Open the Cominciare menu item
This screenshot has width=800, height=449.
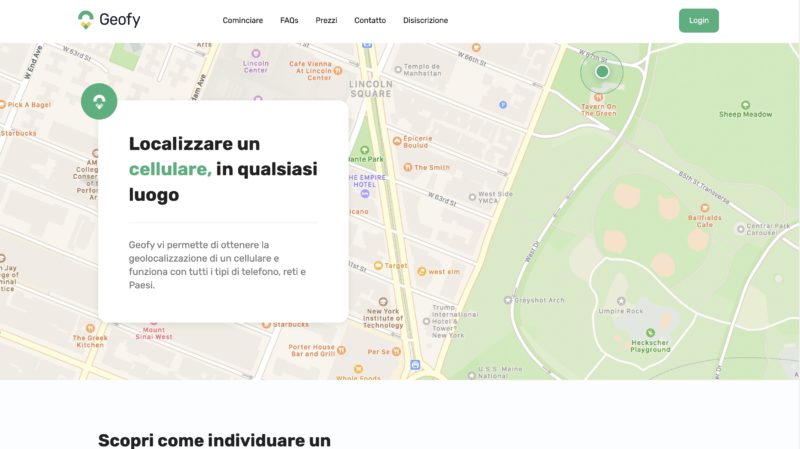pyautogui.click(x=243, y=20)
